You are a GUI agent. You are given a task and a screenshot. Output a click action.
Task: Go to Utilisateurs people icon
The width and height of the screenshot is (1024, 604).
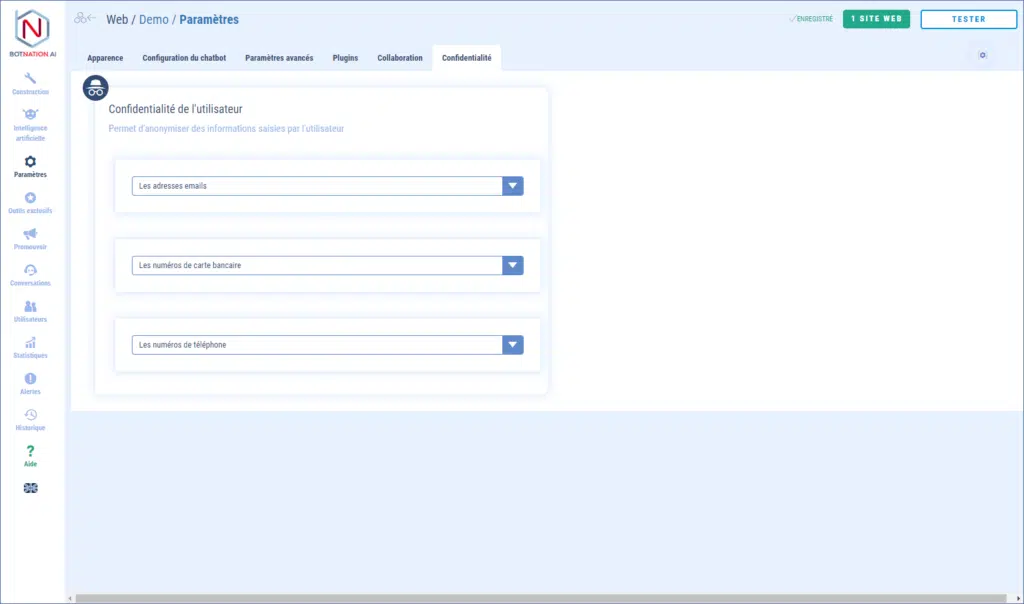tap(30, 306)
